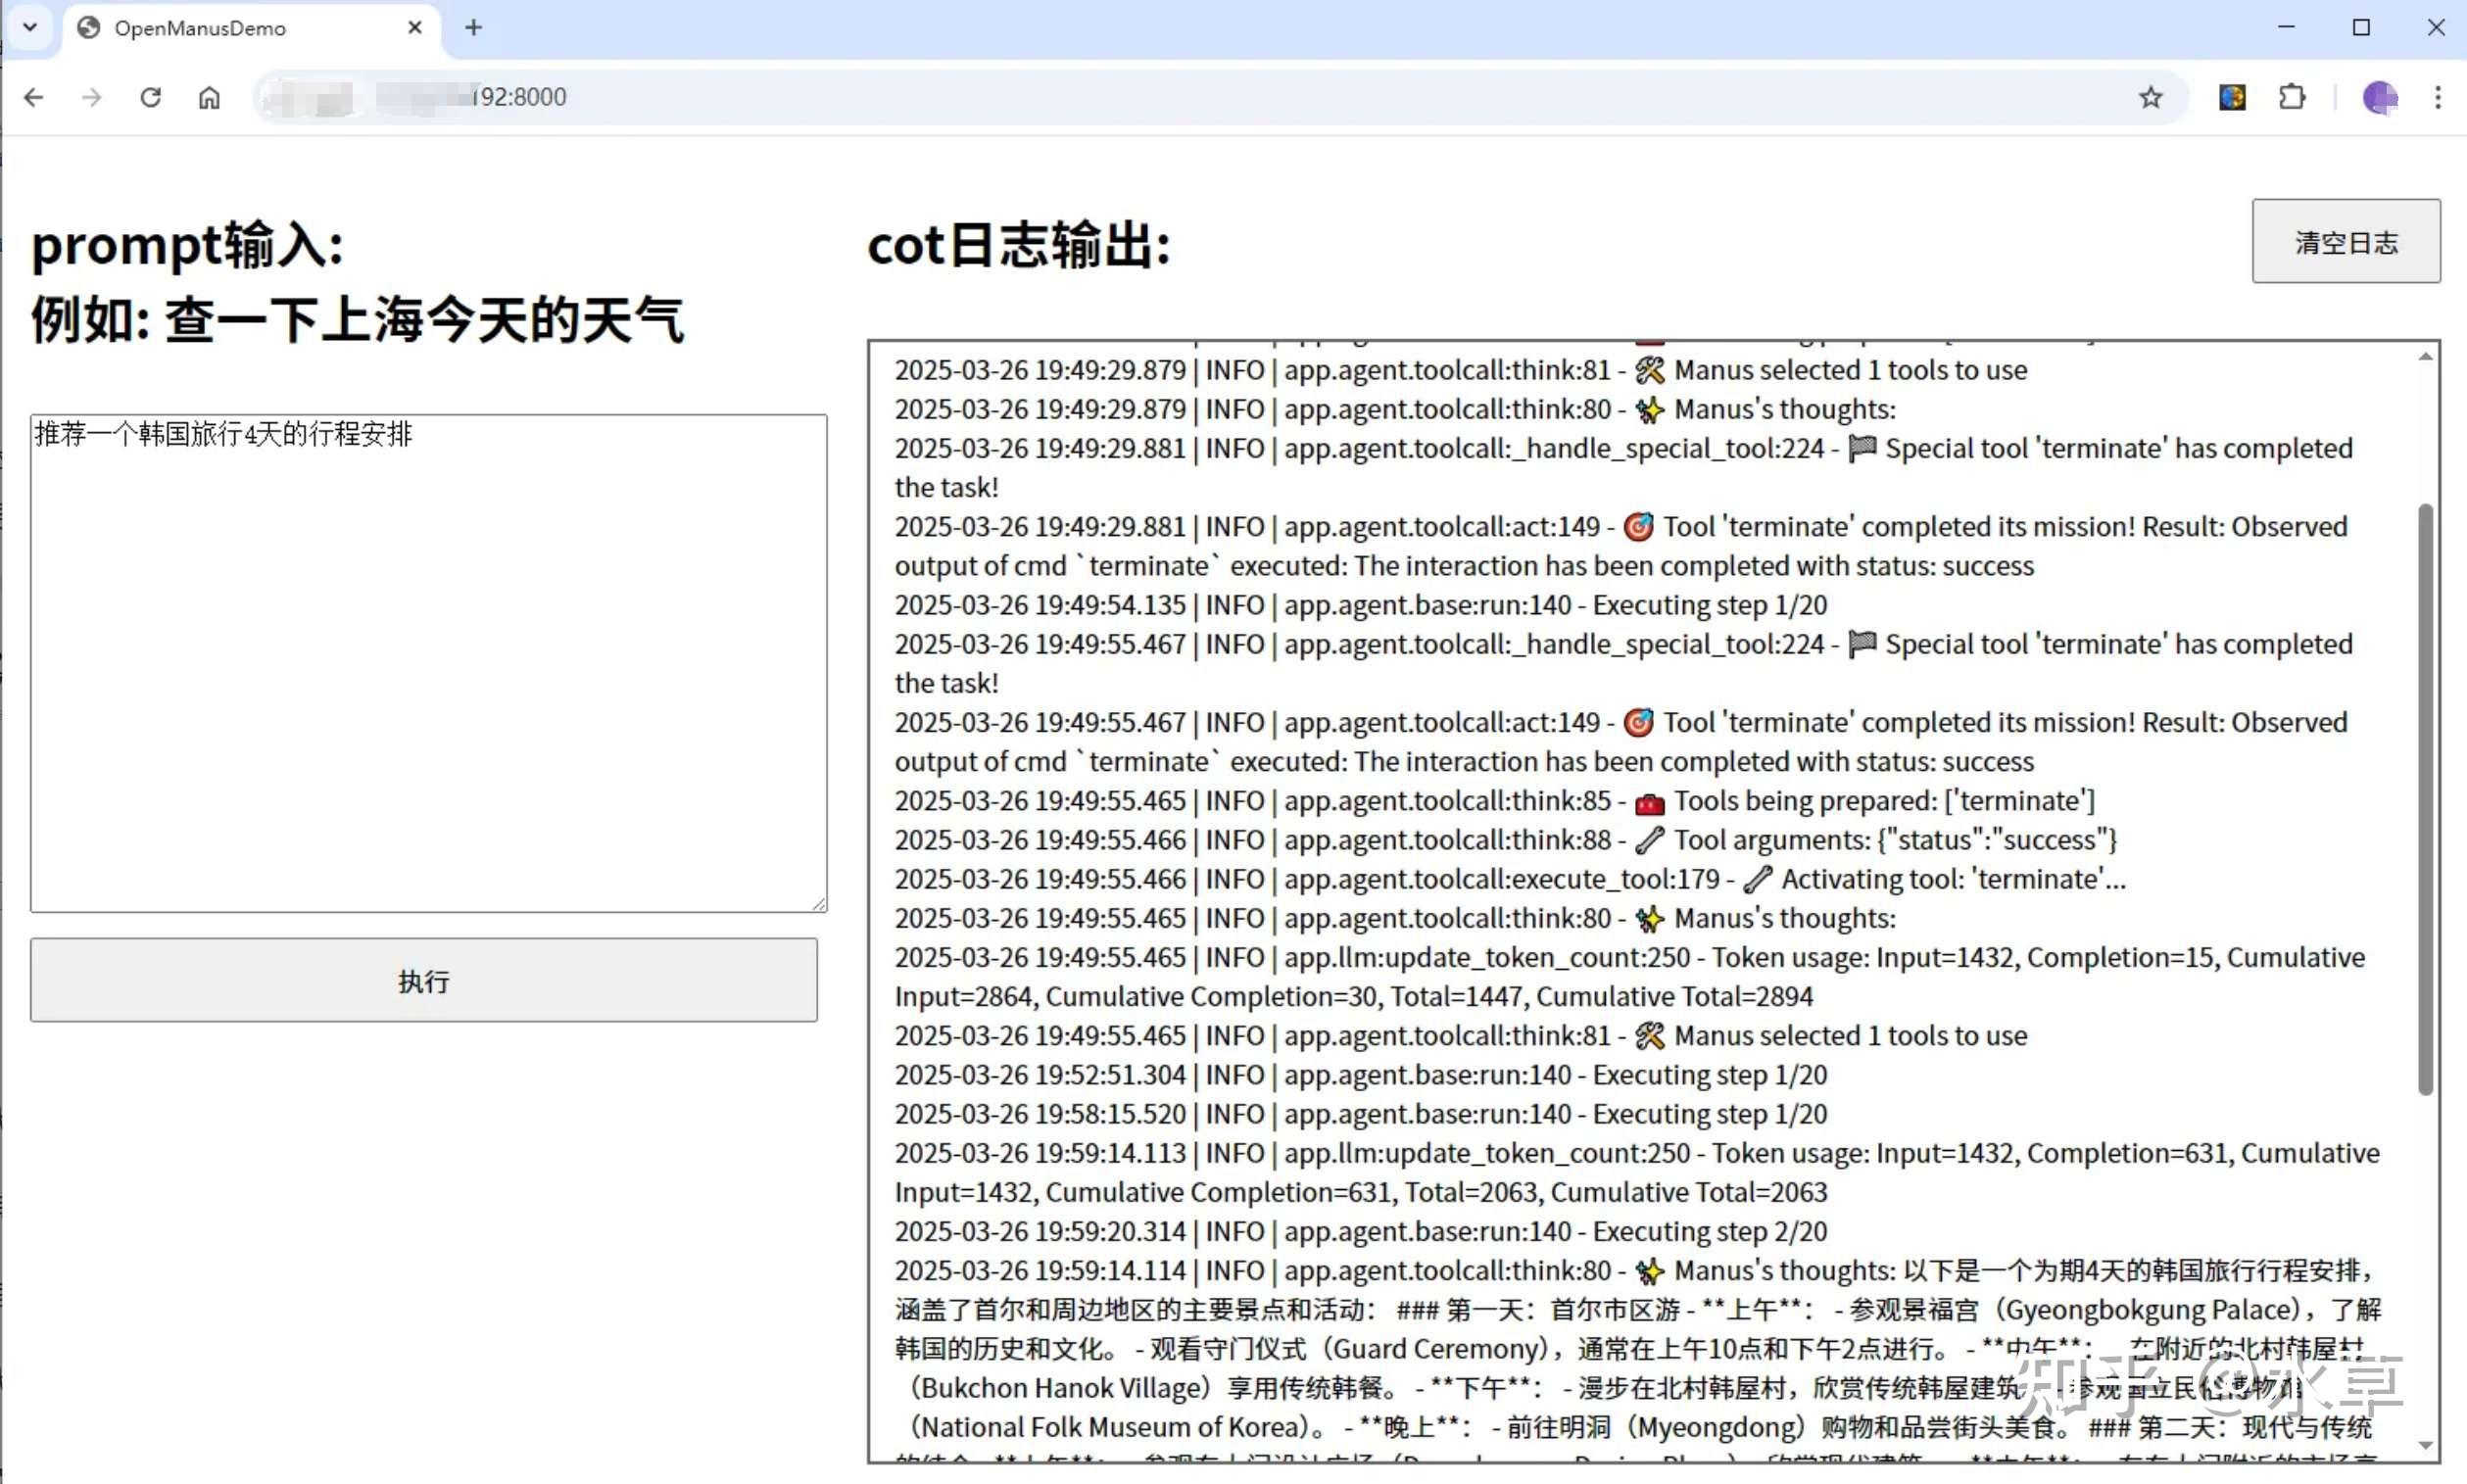This screenshot has height=1484, width=2467.
Task: Click the OpenManusDemo tab favicon
Action: coord(88,28)
